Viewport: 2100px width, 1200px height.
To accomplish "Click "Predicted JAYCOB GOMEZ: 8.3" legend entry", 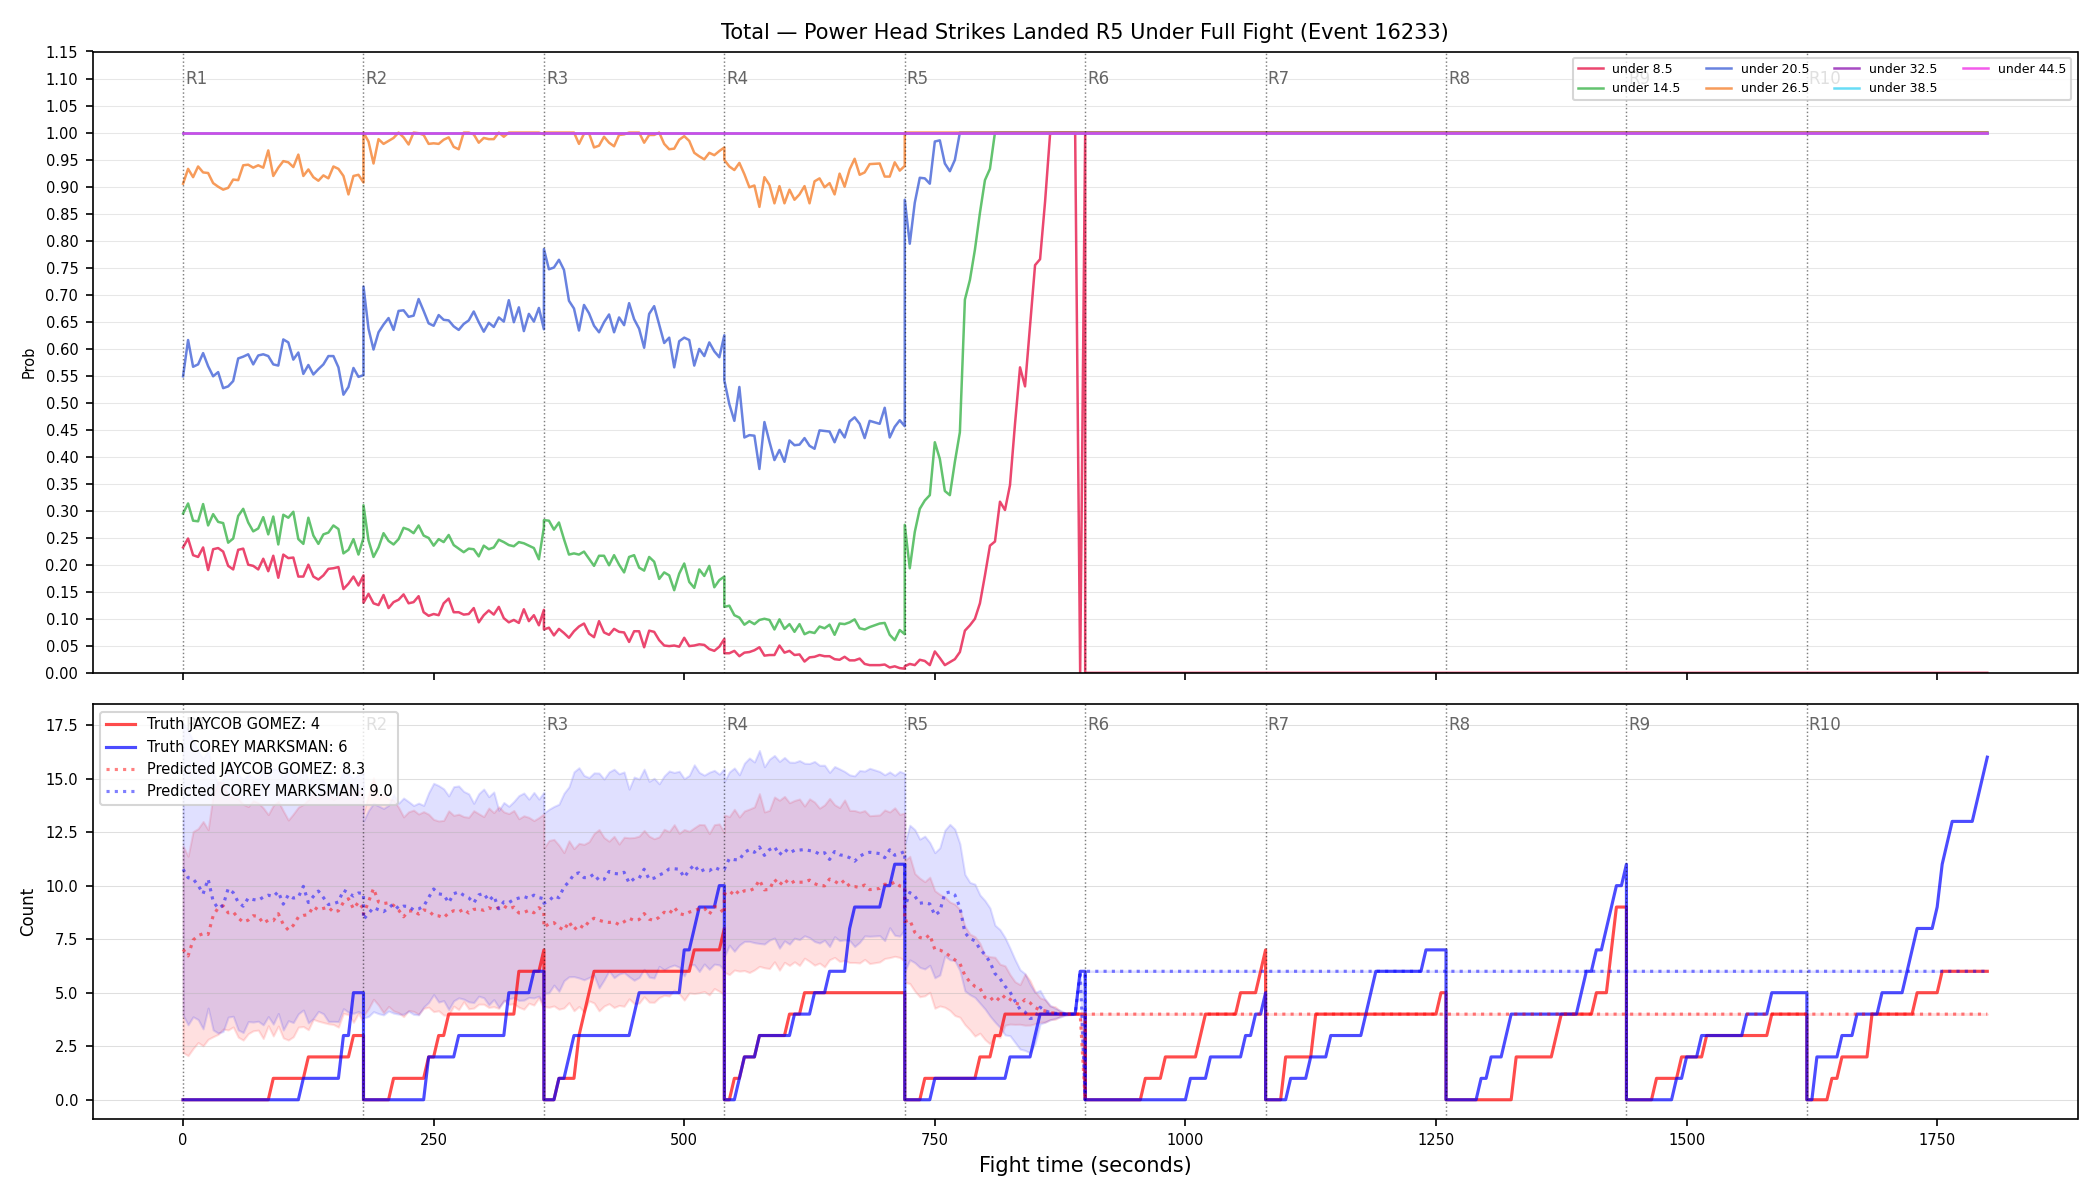I will 235,768.
